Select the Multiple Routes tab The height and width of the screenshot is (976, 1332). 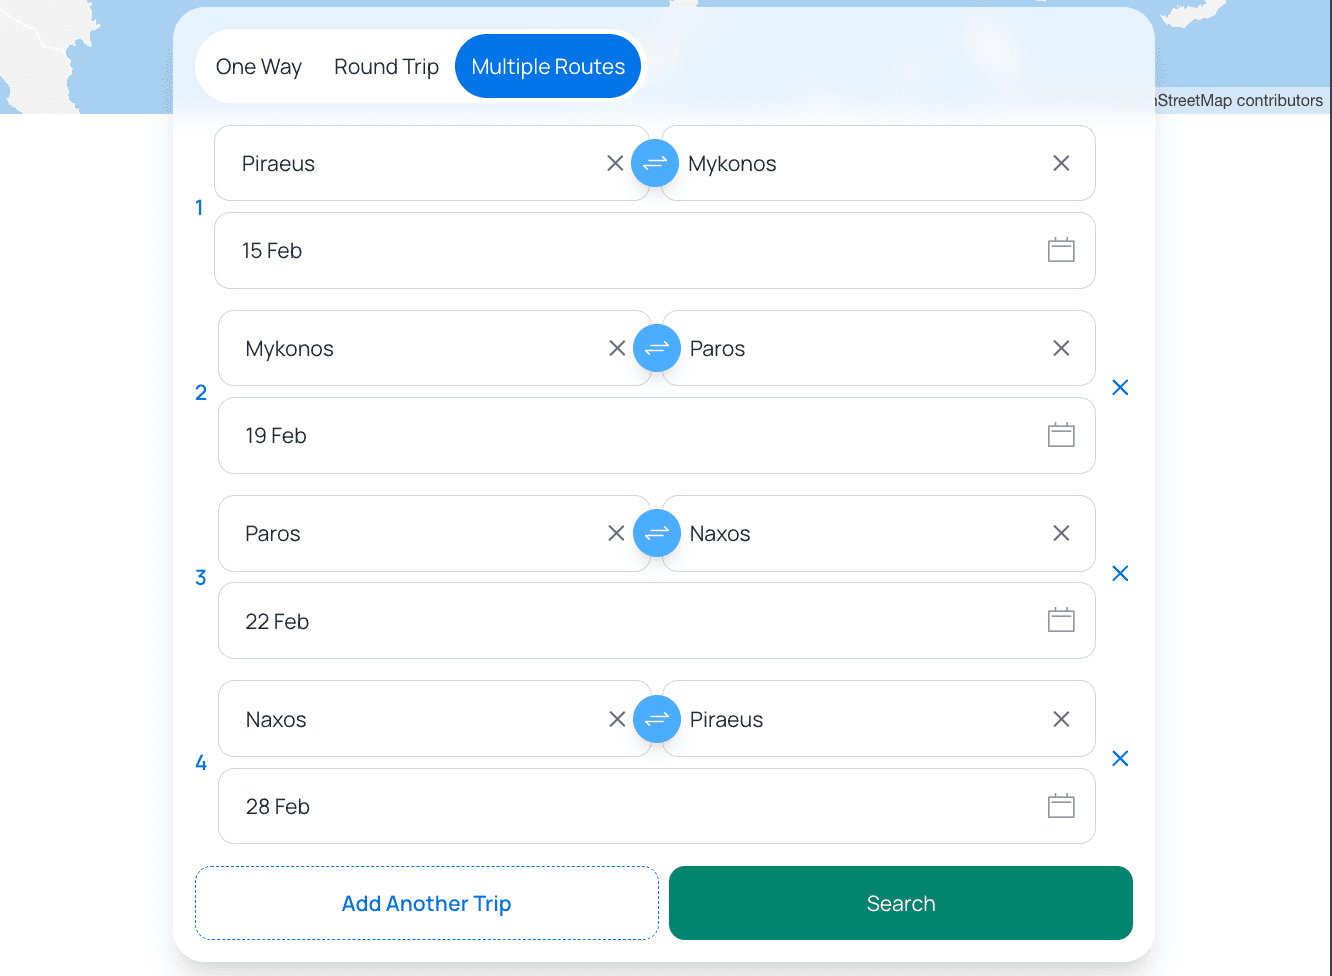548,66
